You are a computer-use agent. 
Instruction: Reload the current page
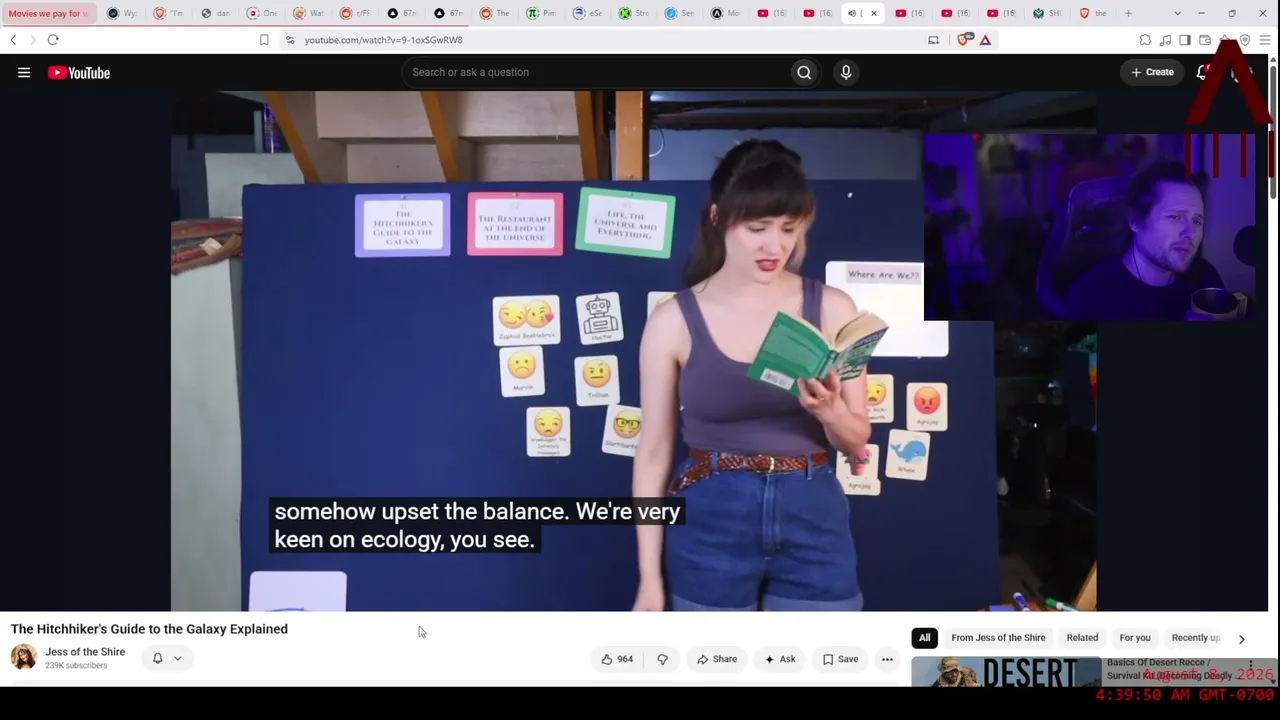[53, 40]
